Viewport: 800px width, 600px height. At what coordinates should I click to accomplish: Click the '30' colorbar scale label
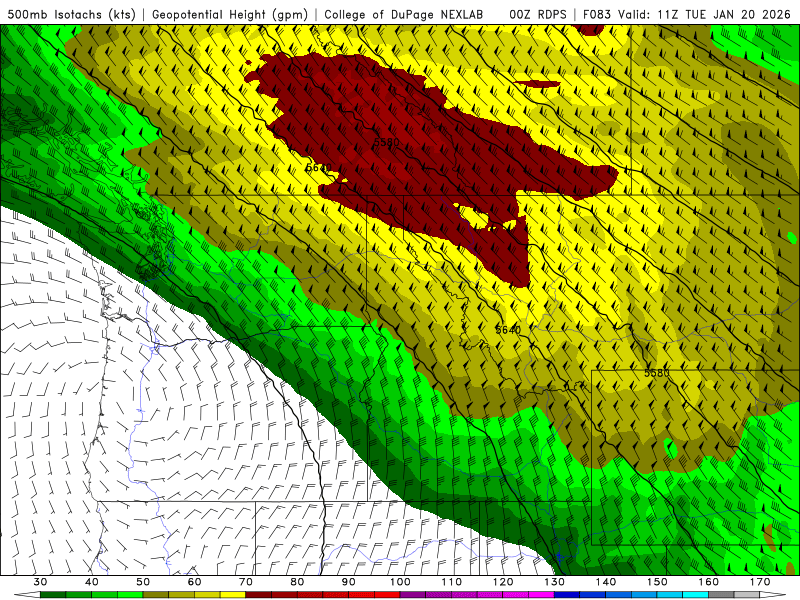point(40,582)
